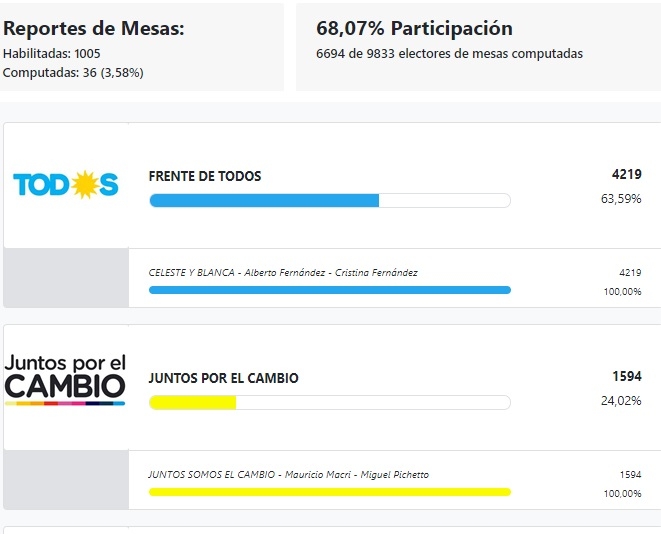Viewport: 661px width, 534px height.
Task: Open the Juntos Somos el Cambio list row
Action: 288,475
